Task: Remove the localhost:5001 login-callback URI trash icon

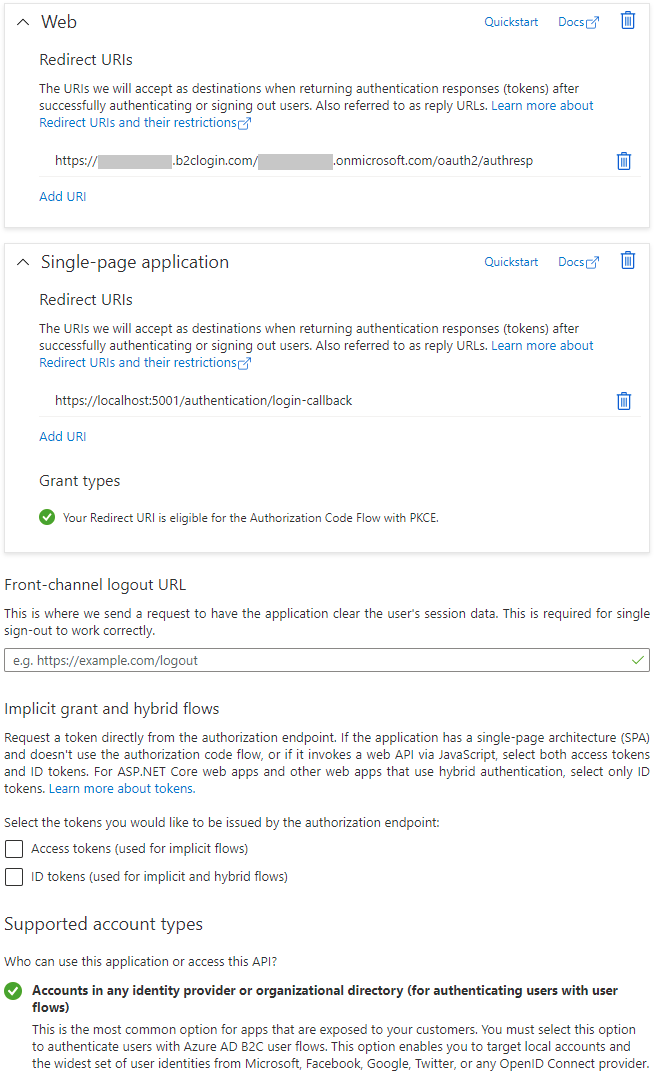Action: 623,401
